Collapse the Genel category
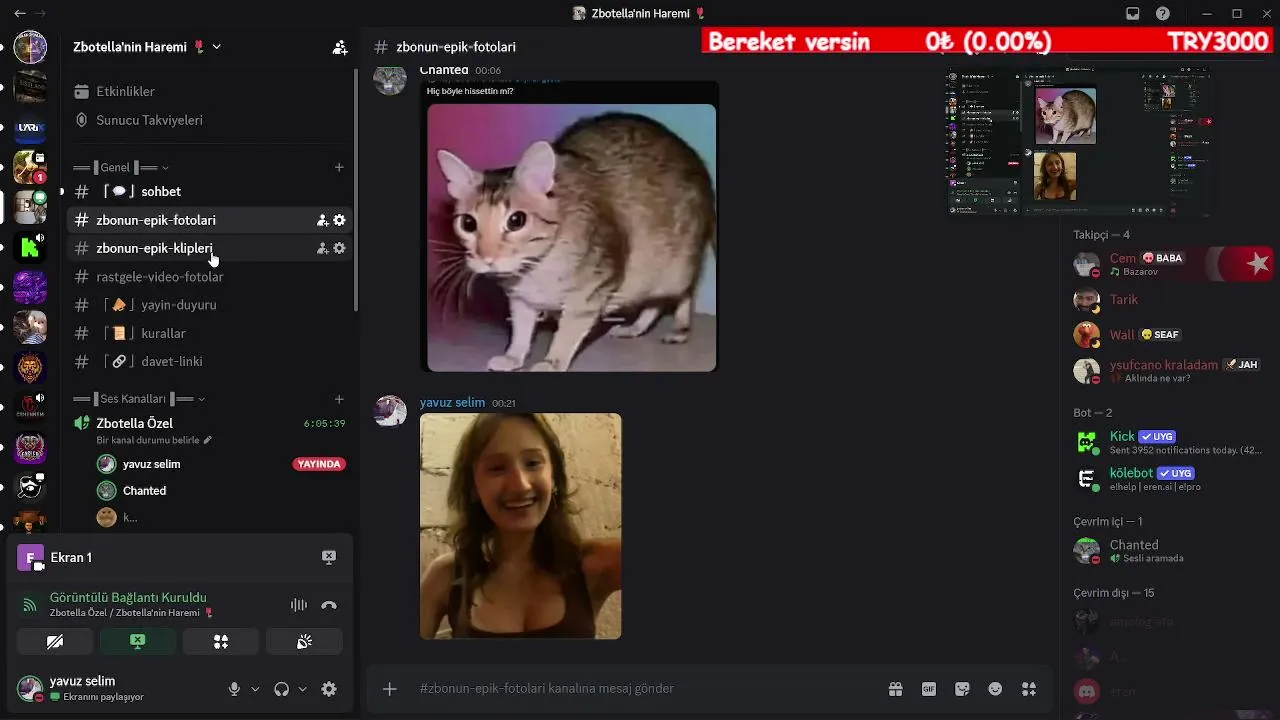 point(121,167)
